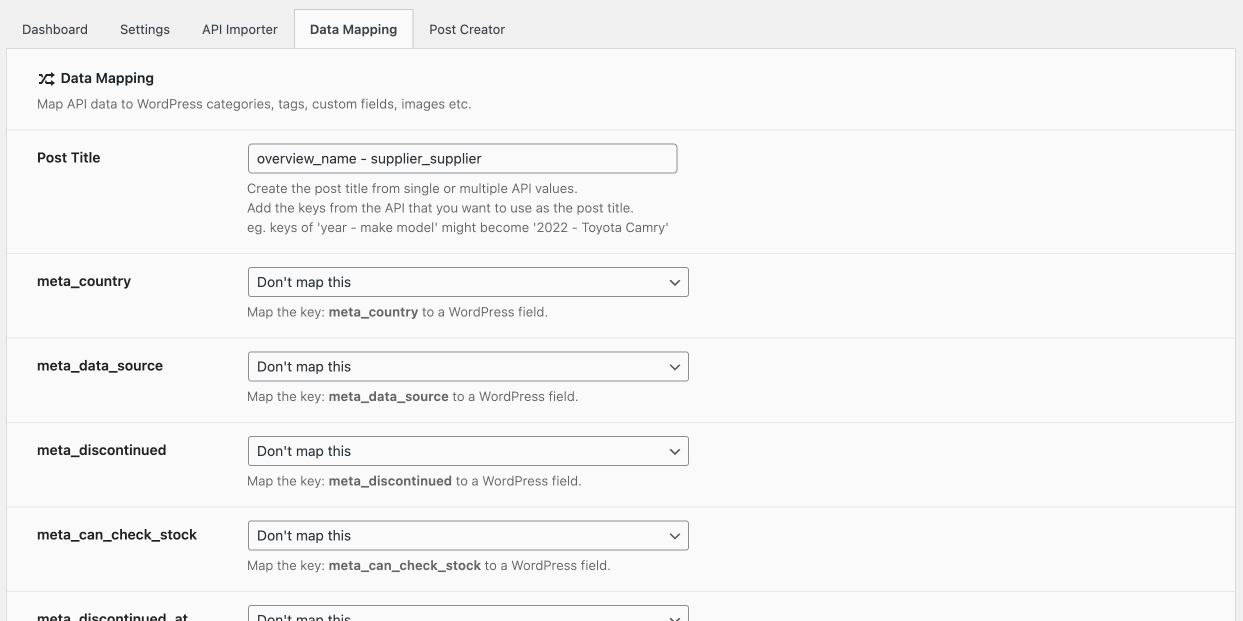The height and width of the screenshot is (621, 1243).
Task: Switch to the Settings tab
Action: (x=145, y=29)
